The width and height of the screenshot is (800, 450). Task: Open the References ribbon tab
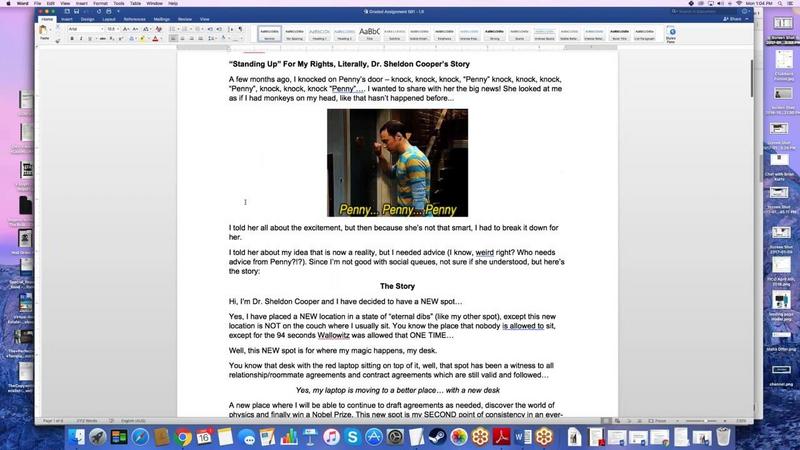tap(134, 19)
